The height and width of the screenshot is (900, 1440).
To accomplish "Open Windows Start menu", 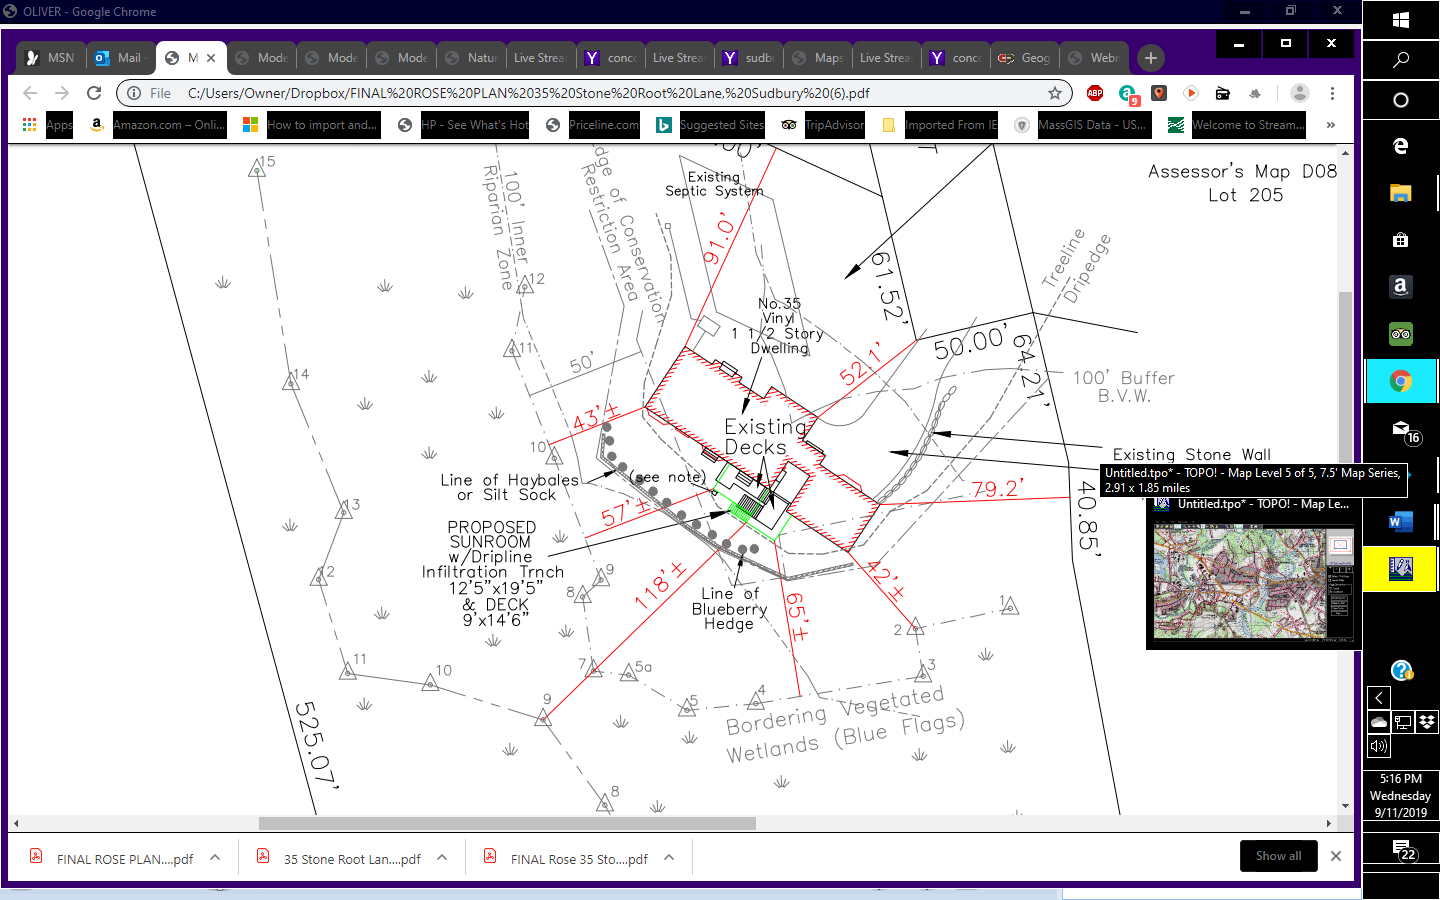I will (x=1401, y=20).
